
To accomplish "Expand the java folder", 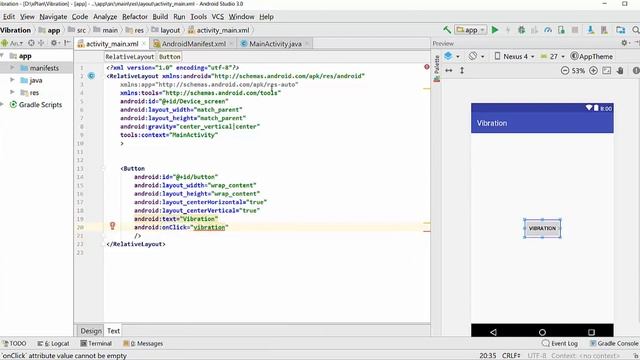I will (x=12, y=80).
